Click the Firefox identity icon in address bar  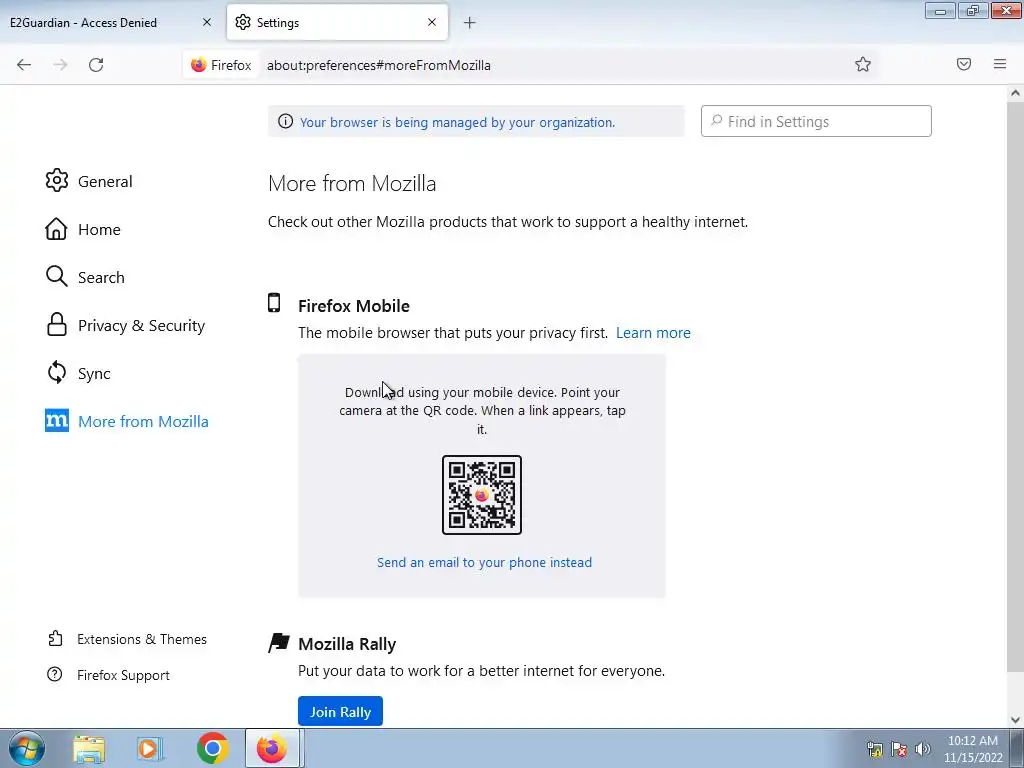221,65
